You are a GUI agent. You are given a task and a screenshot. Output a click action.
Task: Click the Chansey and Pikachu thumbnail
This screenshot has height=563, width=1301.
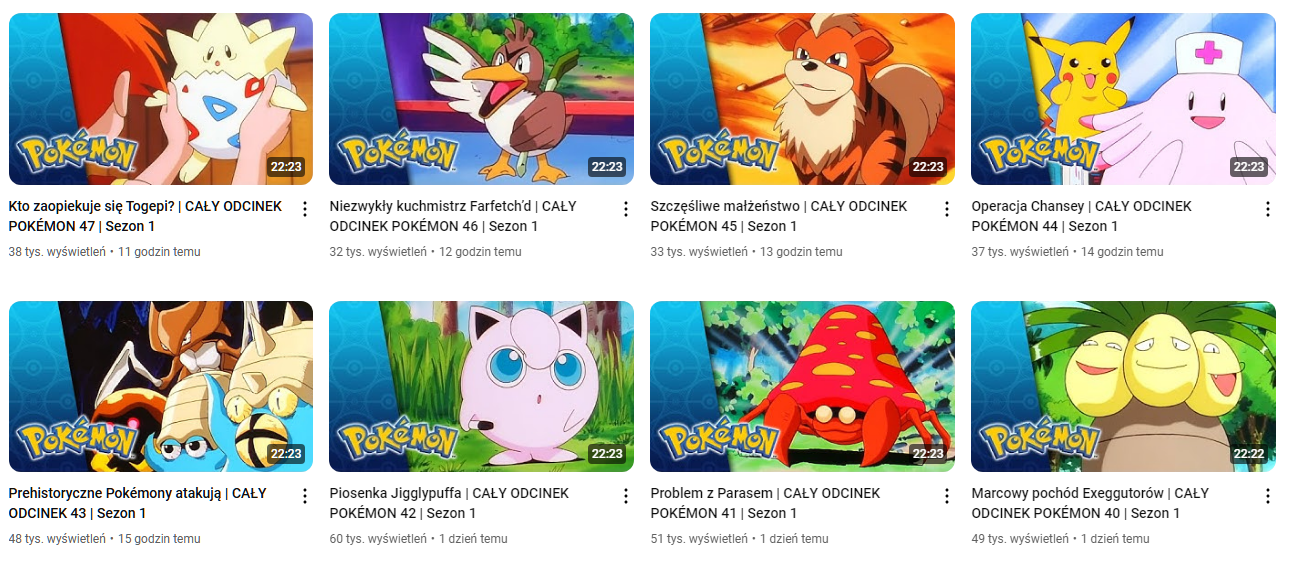1123,99
